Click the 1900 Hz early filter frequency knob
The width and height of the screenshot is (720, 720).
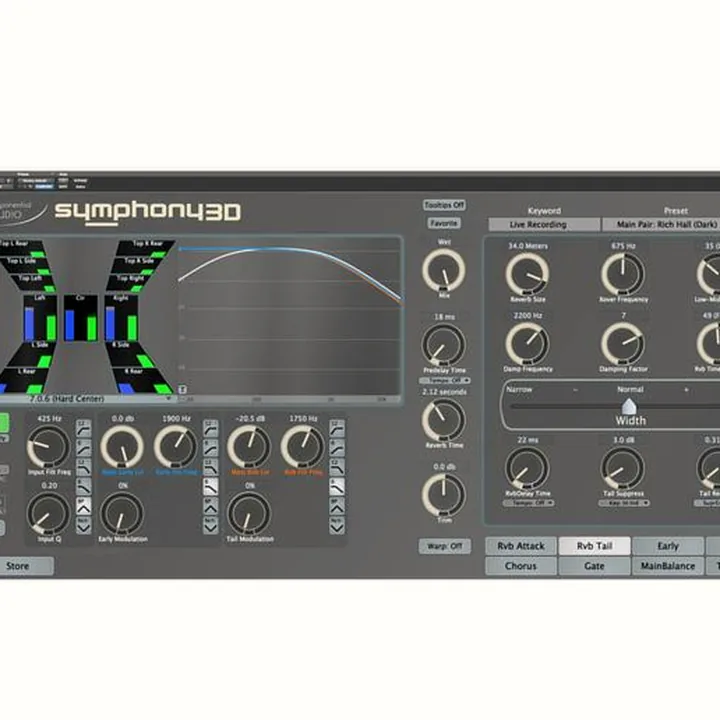[x=175, y=447]
